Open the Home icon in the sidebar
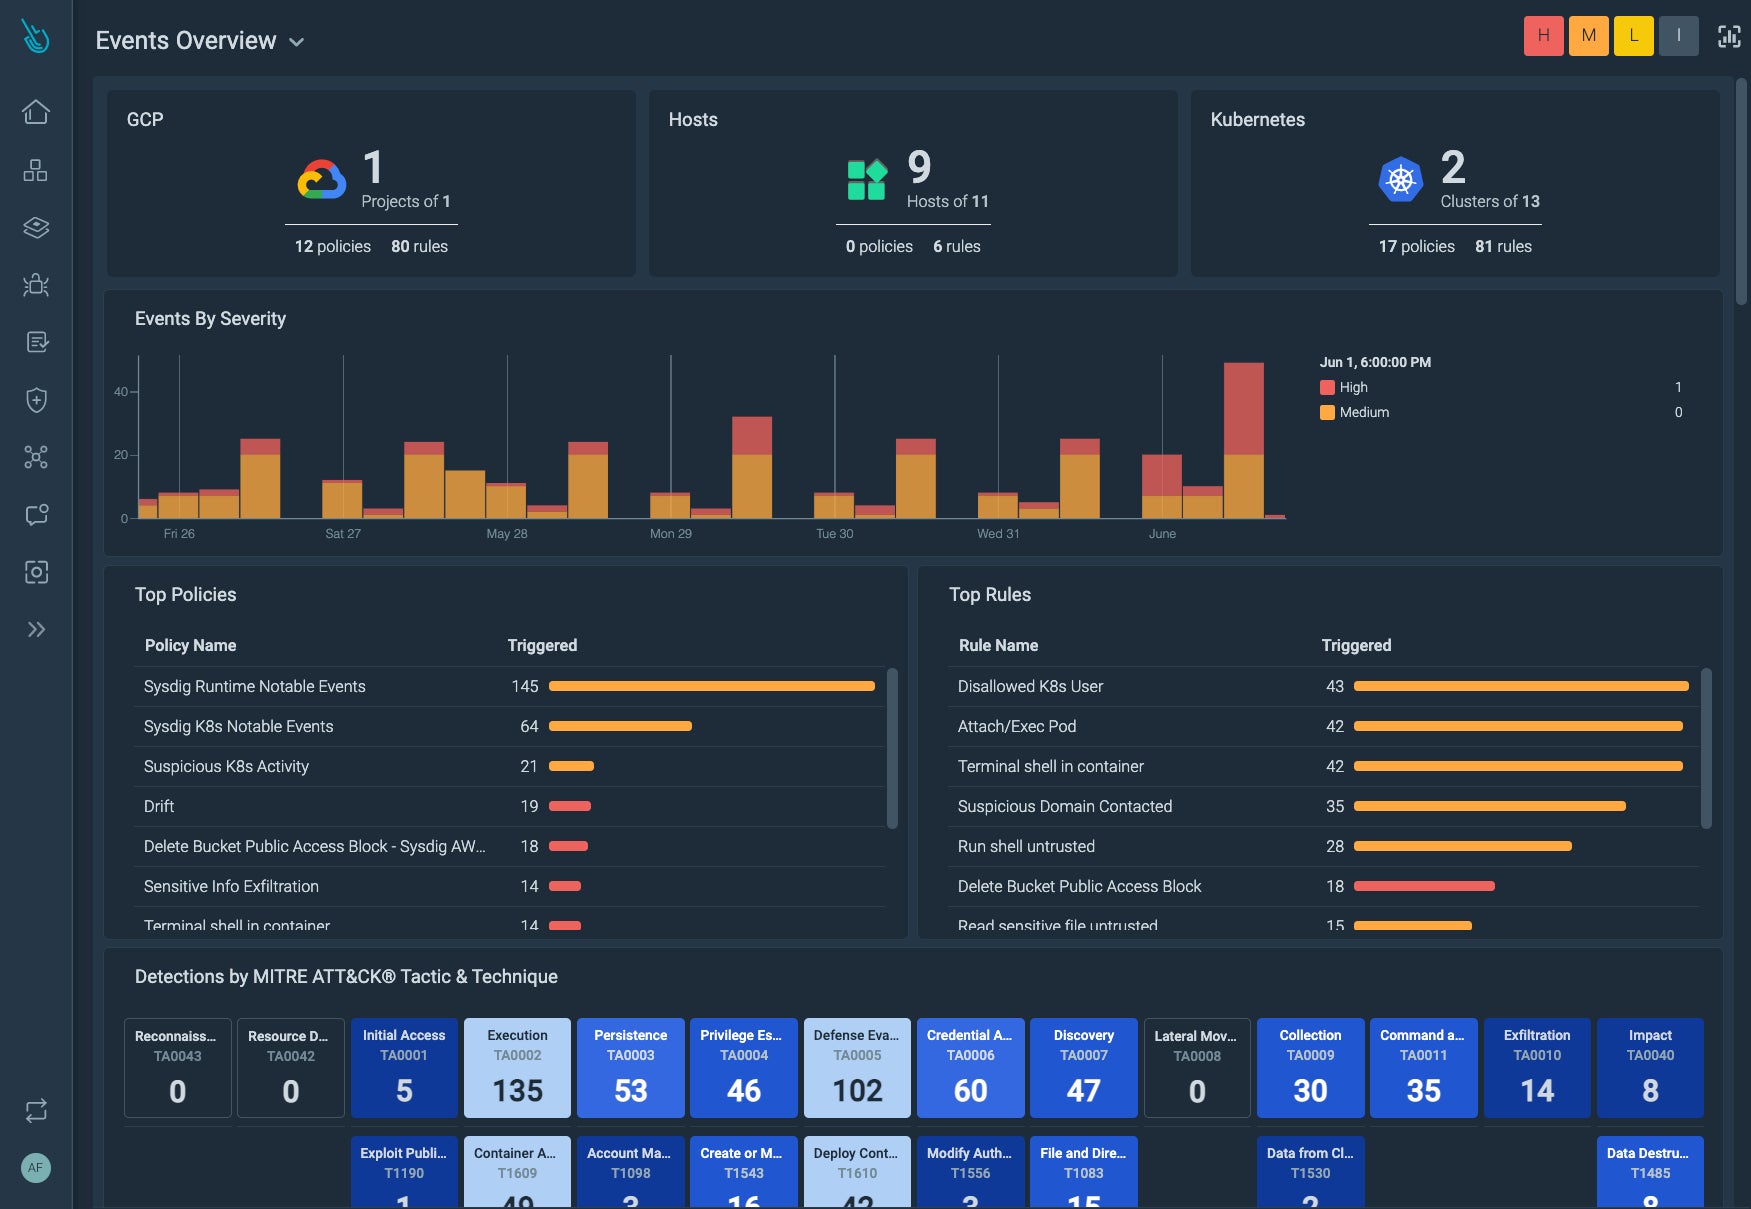This screenshot has width=1751, height=1209. [36, 112]
